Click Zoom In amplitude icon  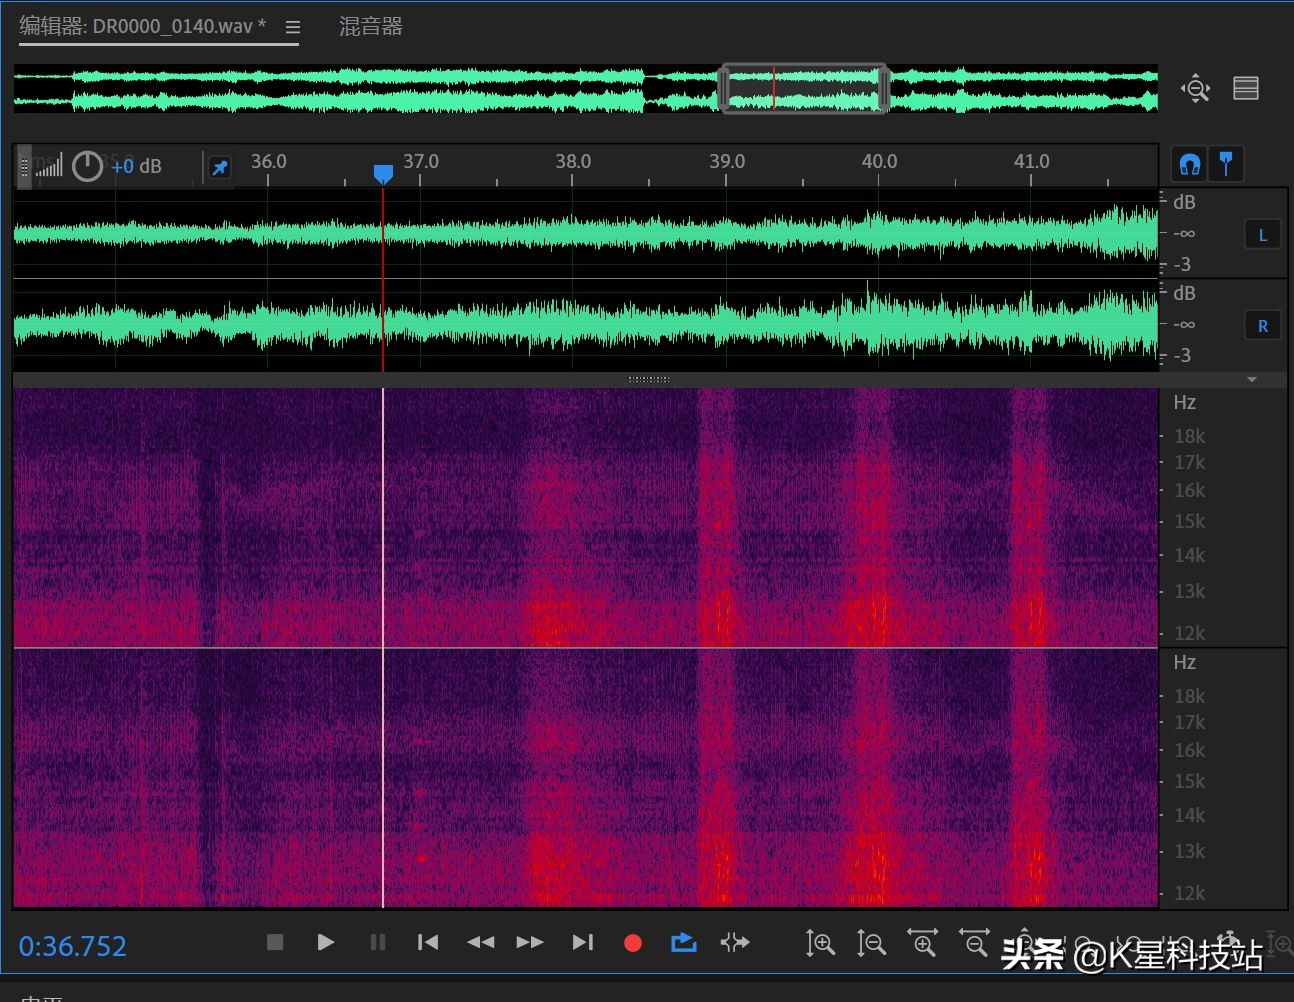point(820,942)
